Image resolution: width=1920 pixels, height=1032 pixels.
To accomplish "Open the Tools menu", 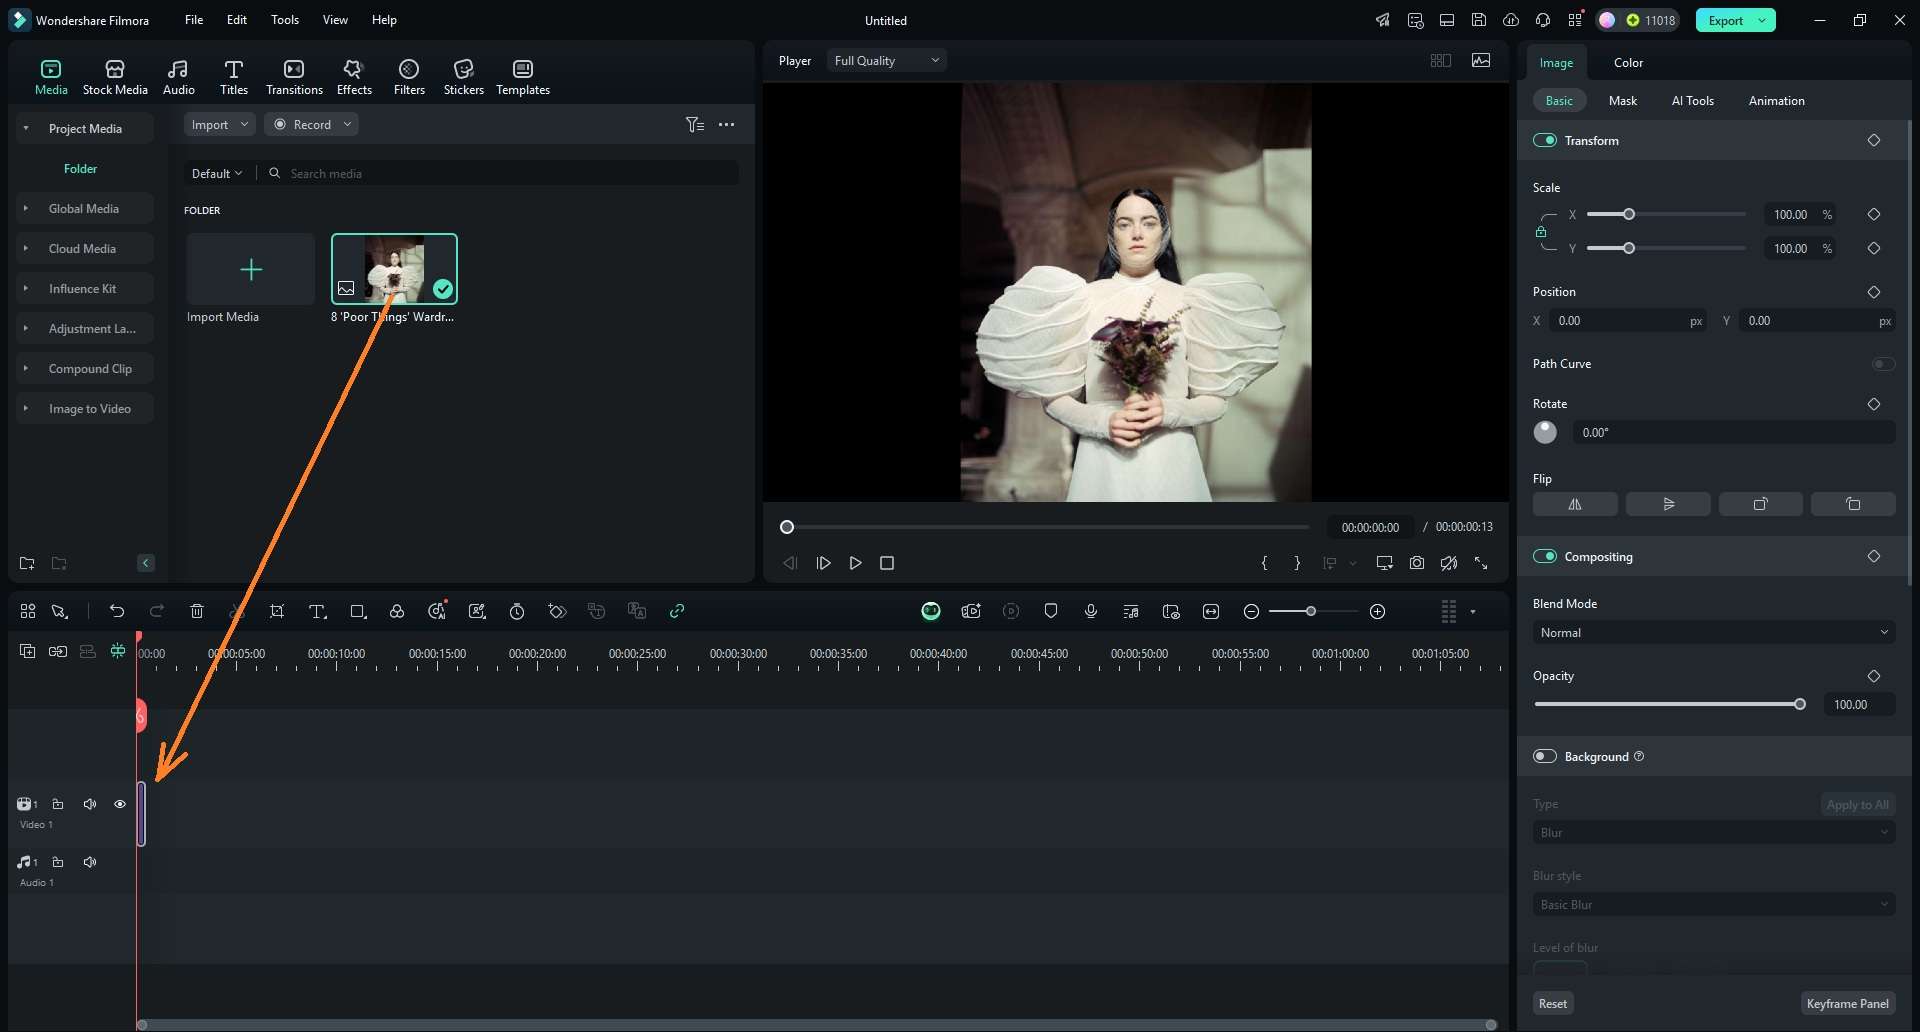I will [285, 20].
